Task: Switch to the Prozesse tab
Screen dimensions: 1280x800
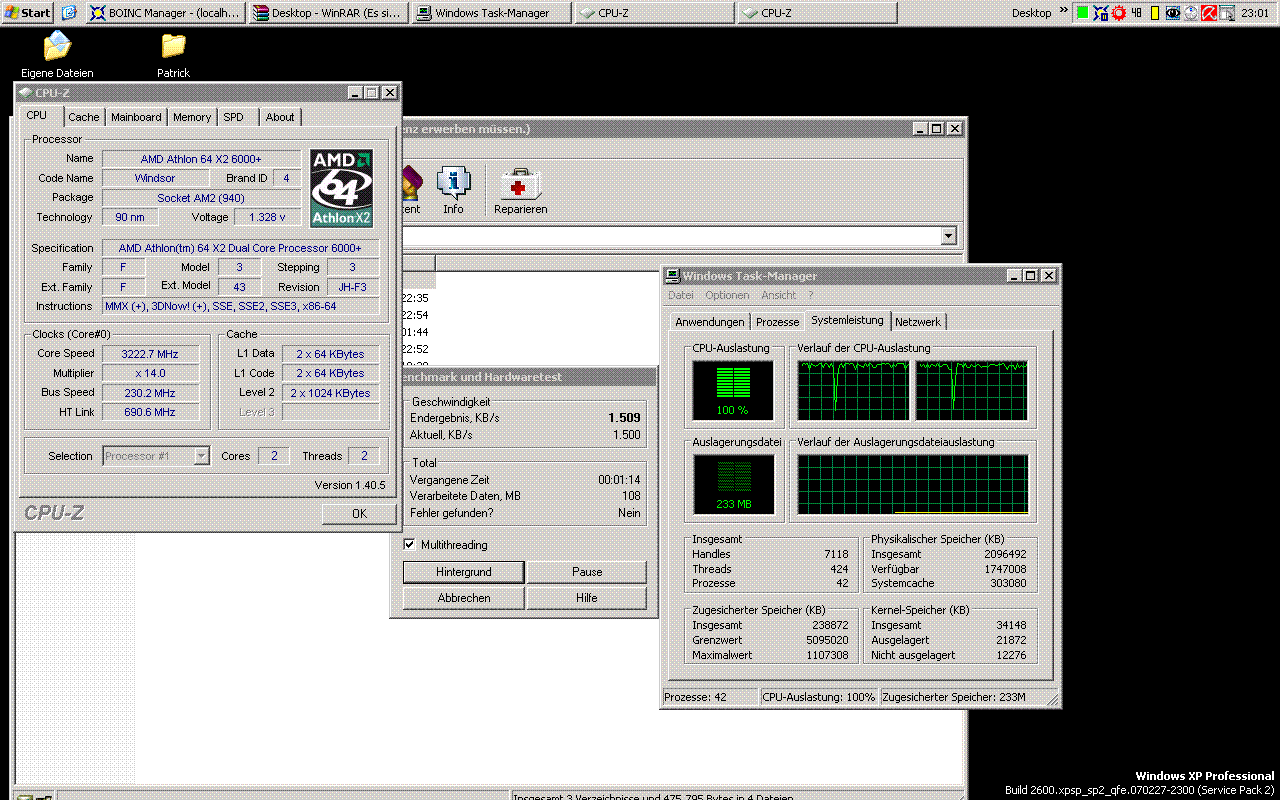Action: point(778,322)
